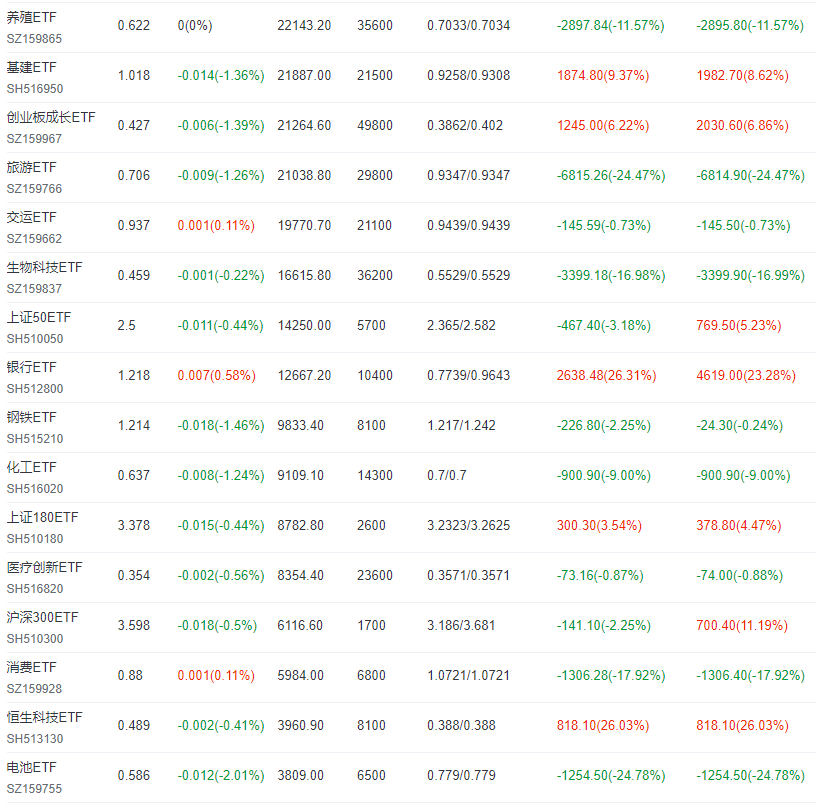Screen dimensions: 816x803
Task: Select price 3.598 for 沪深300ETF
Action: tap(134, 624)
